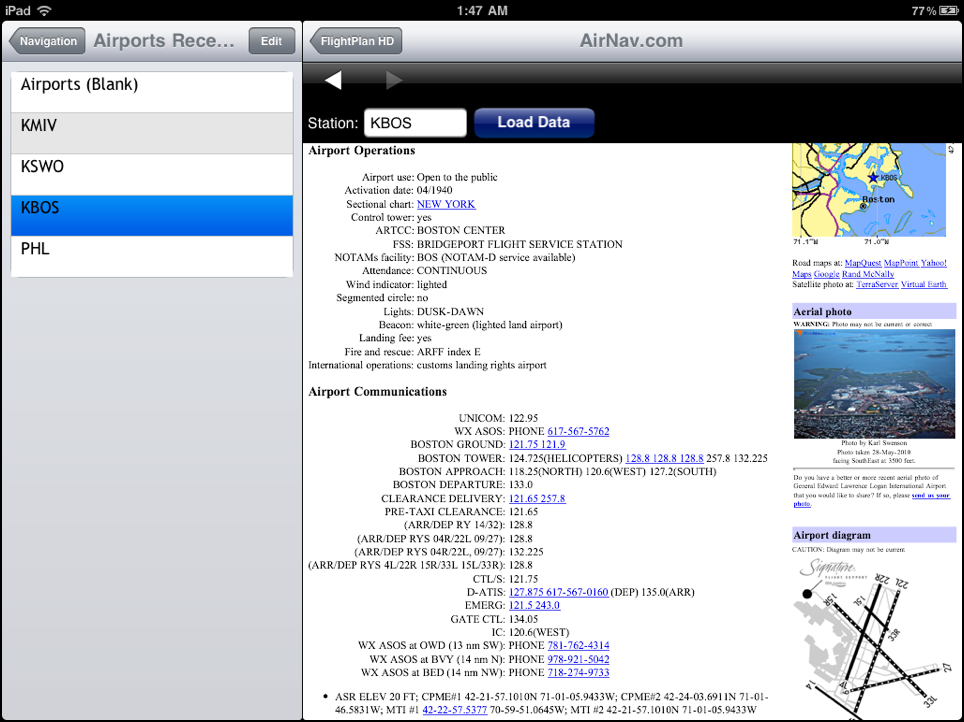Go back via Navigation button
This screenshot has width=964, height=722.
47,41
